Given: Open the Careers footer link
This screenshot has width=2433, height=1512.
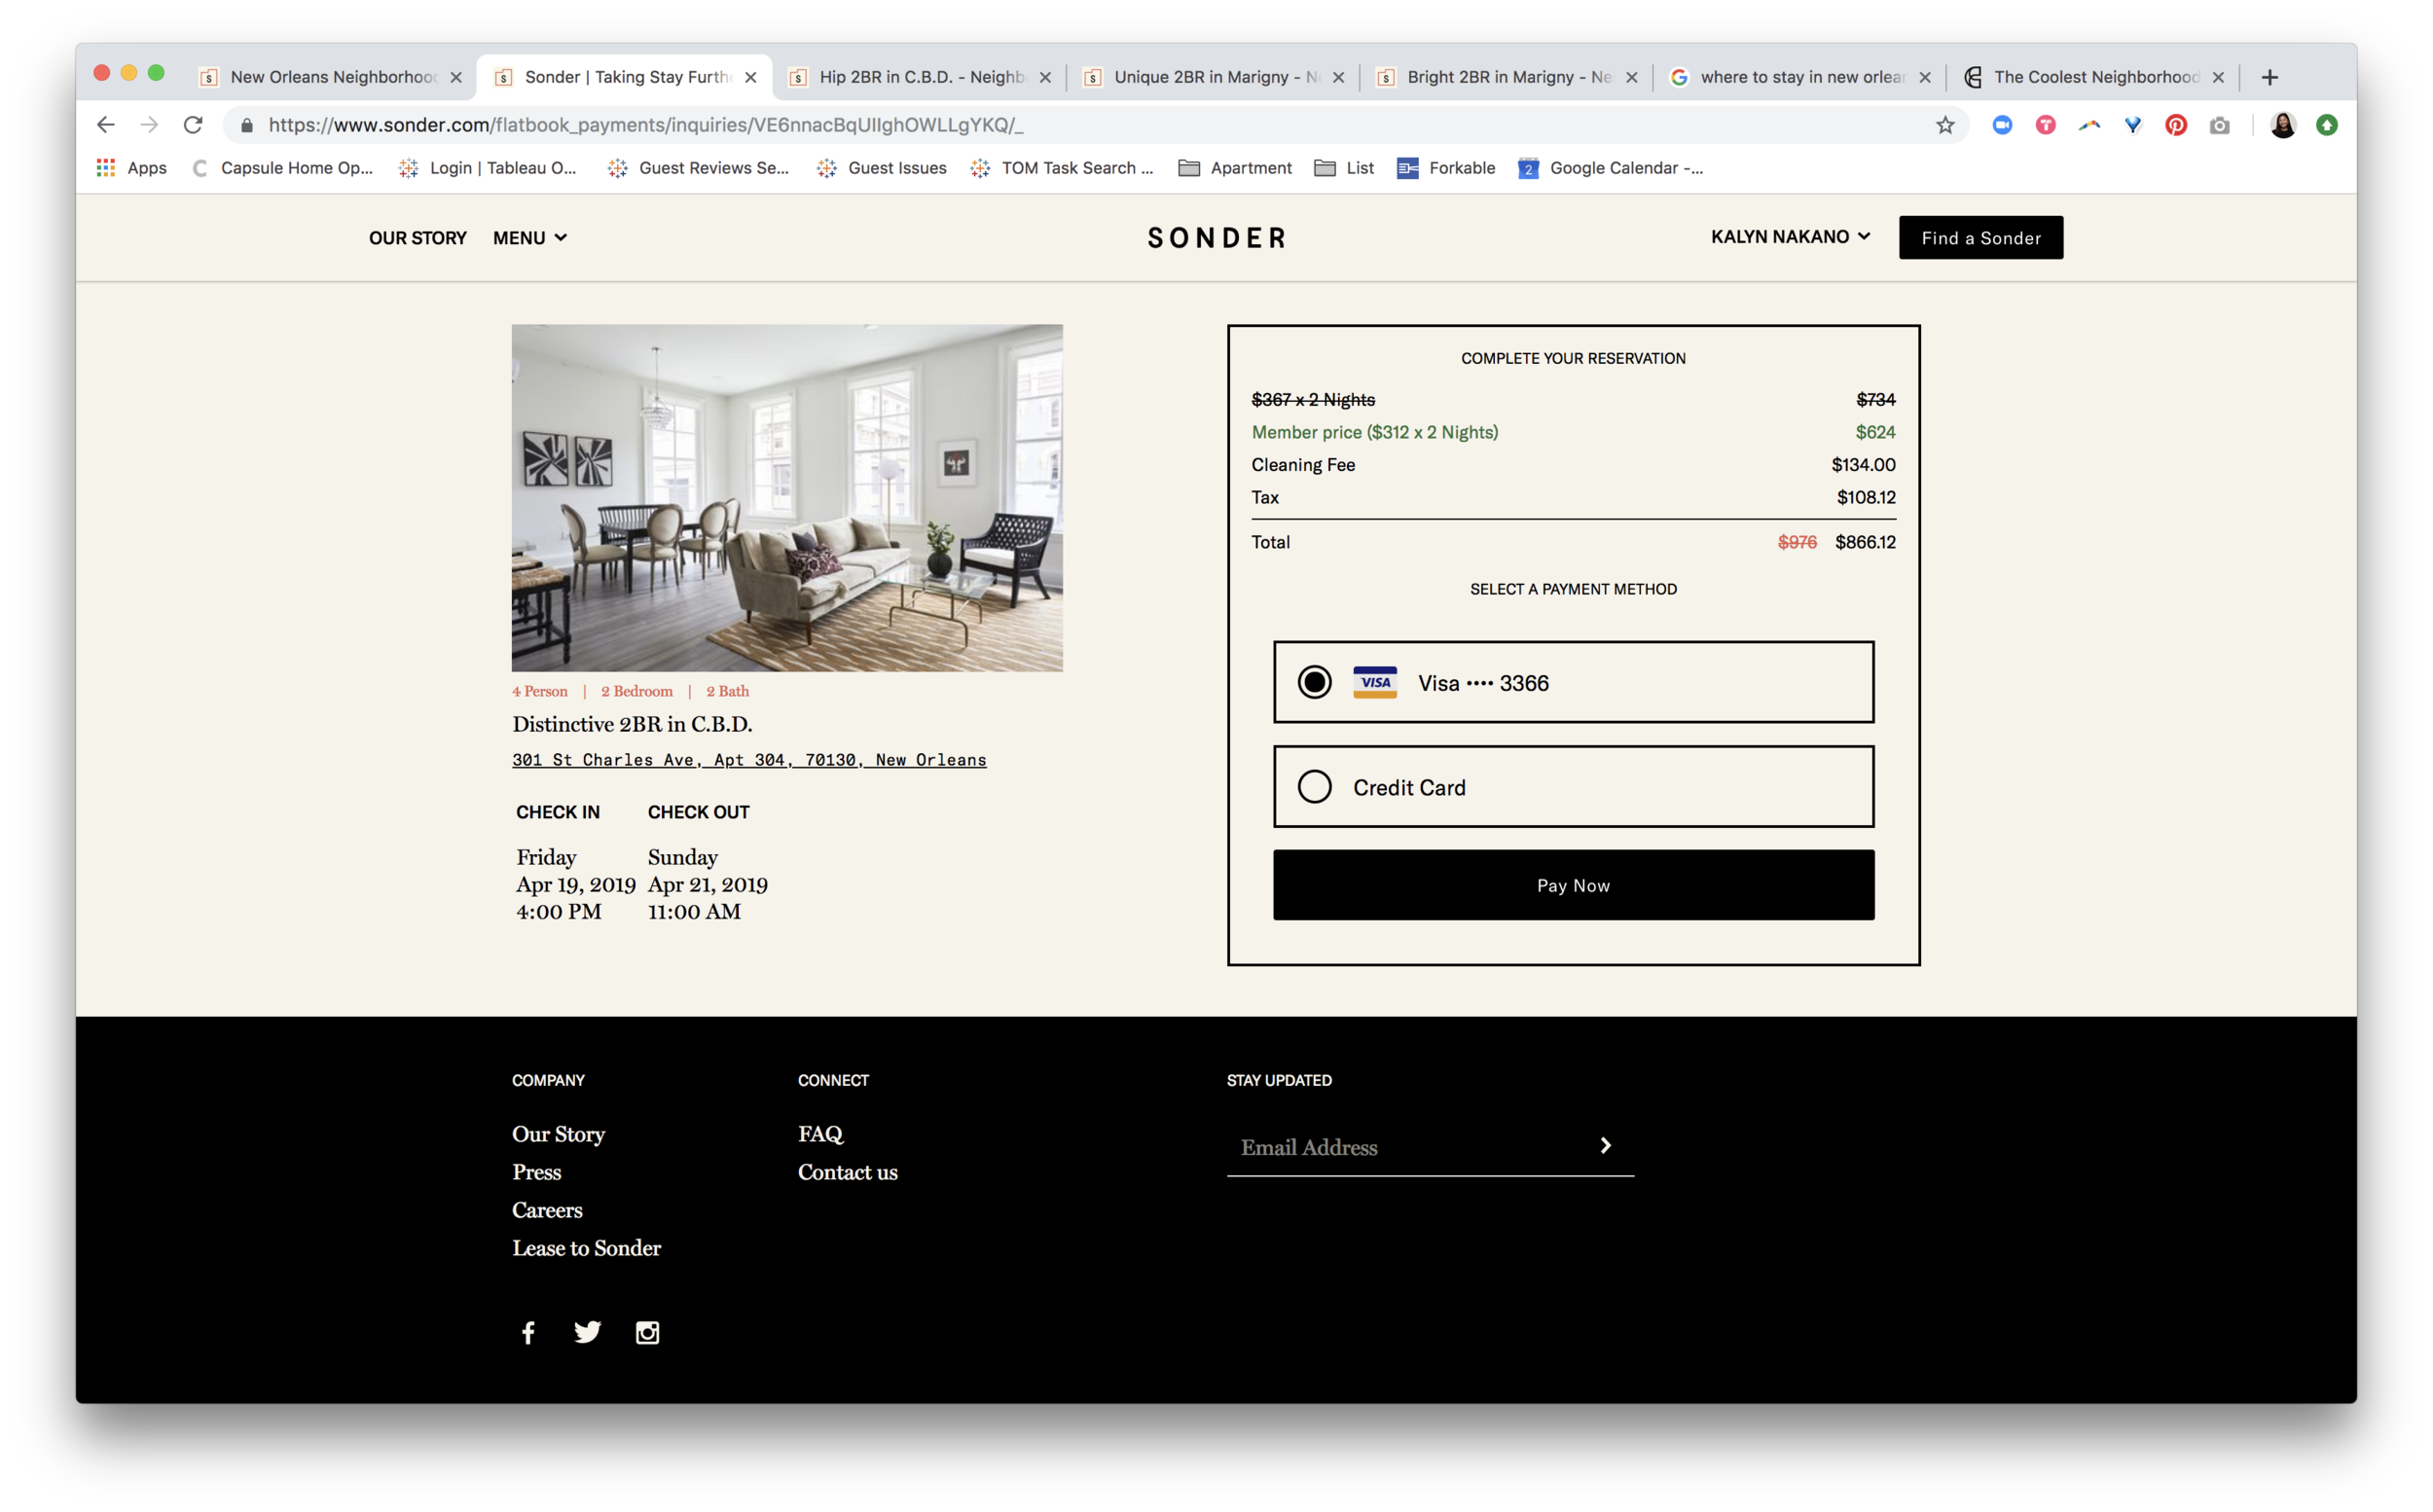Looking at the screenshot, I should [x=547, y=1210].
